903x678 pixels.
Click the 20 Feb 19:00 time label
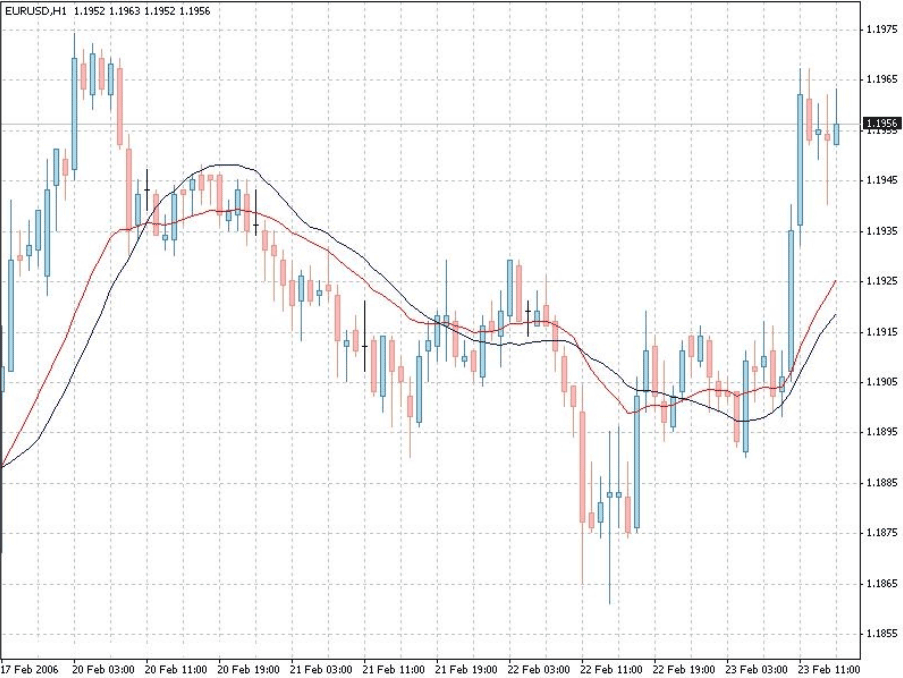coord(249,669)
